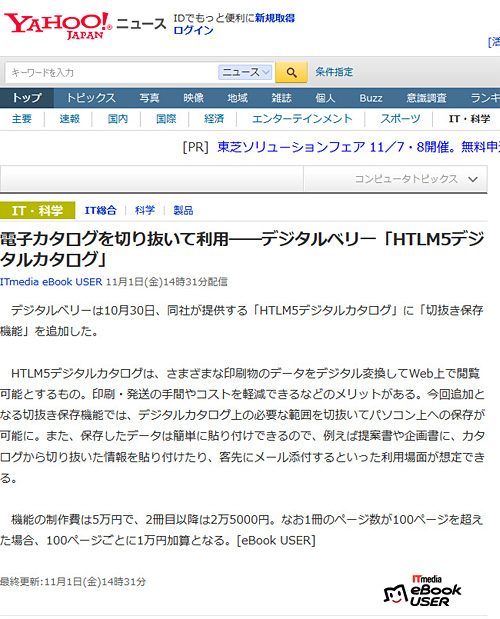The height and width of the screenshot is (619, 500).
Task: Open the 映像 tab
Action: pos(193,98)
